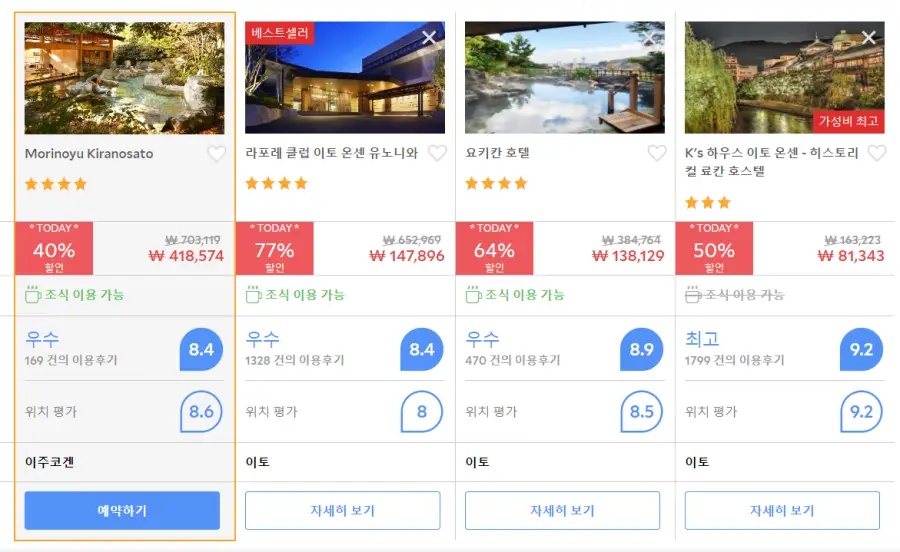
Task: Open the Morinoyu Kiranosato title link
Action: point(89,154)
